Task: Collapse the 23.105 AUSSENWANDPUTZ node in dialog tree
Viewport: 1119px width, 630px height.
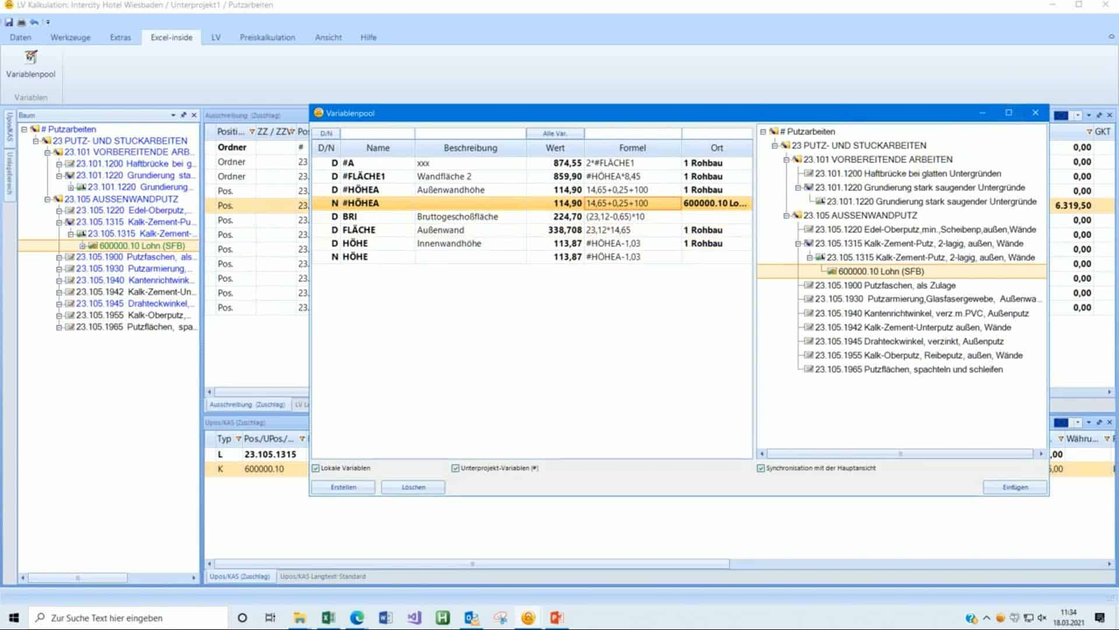Action: coord(787,215)
